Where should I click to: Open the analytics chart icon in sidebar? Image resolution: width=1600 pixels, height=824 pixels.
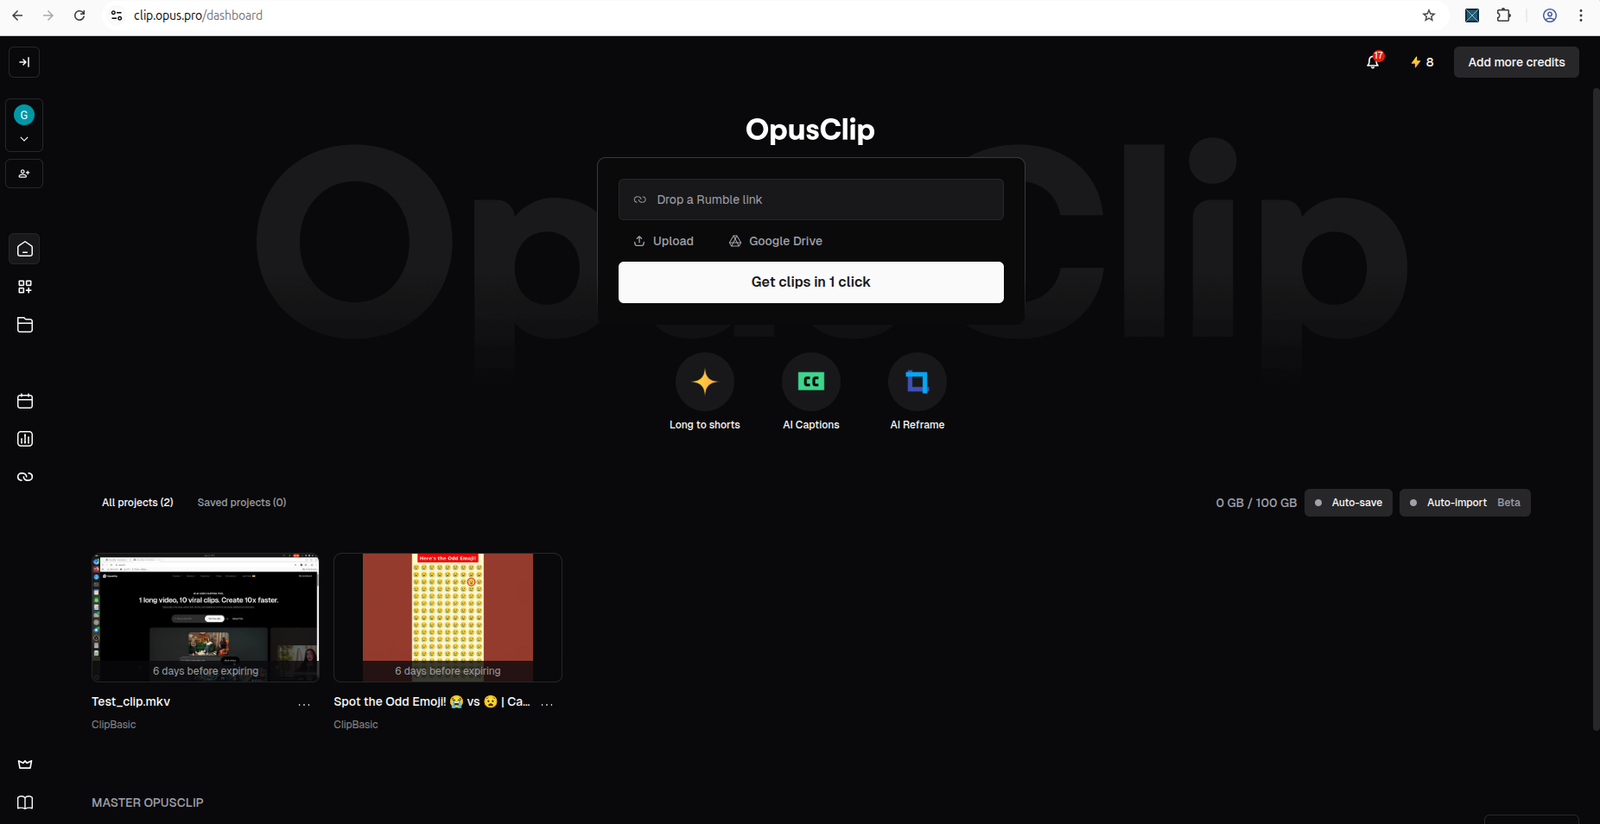click(25, 439)
